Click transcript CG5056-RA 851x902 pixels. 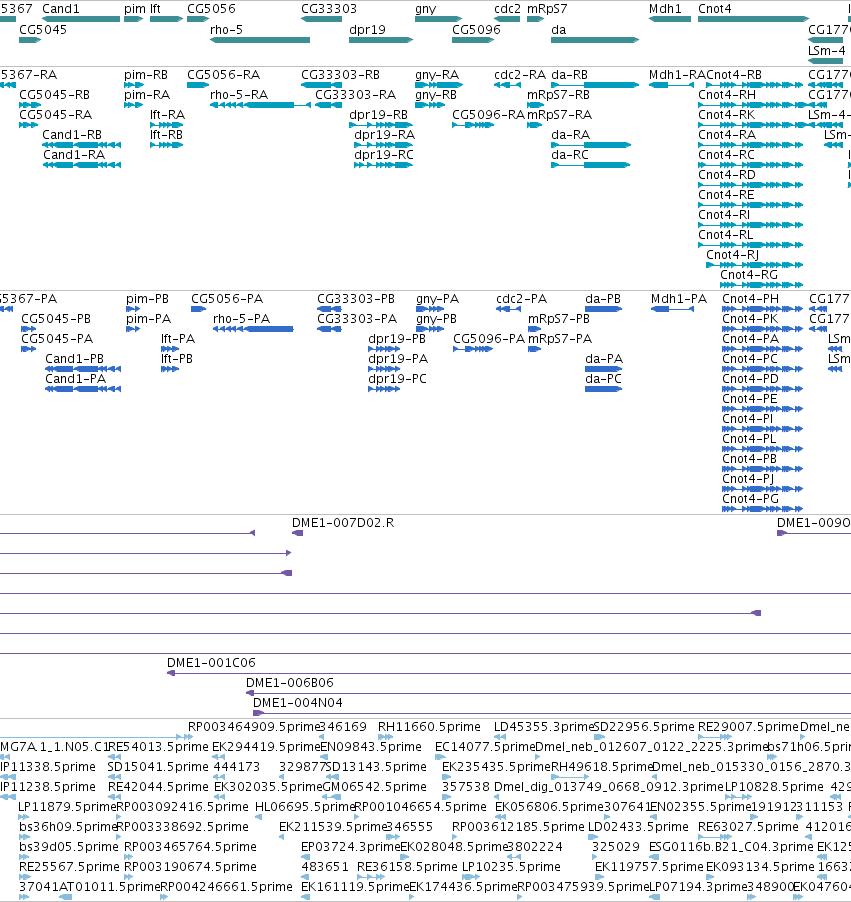(x=223, y=75)
